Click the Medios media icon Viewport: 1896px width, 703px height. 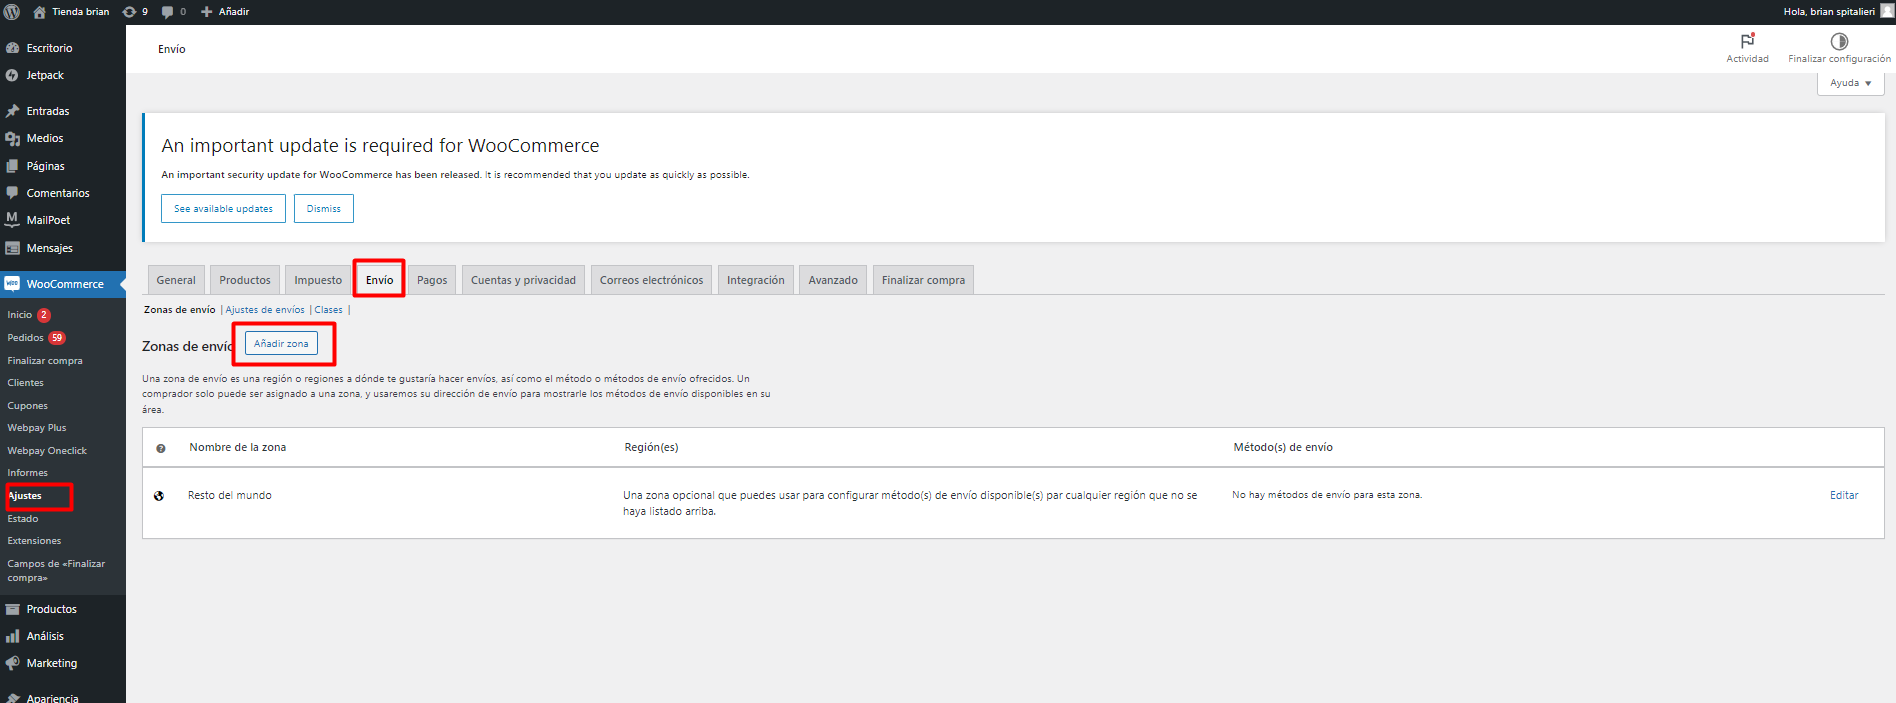[12, 138]
